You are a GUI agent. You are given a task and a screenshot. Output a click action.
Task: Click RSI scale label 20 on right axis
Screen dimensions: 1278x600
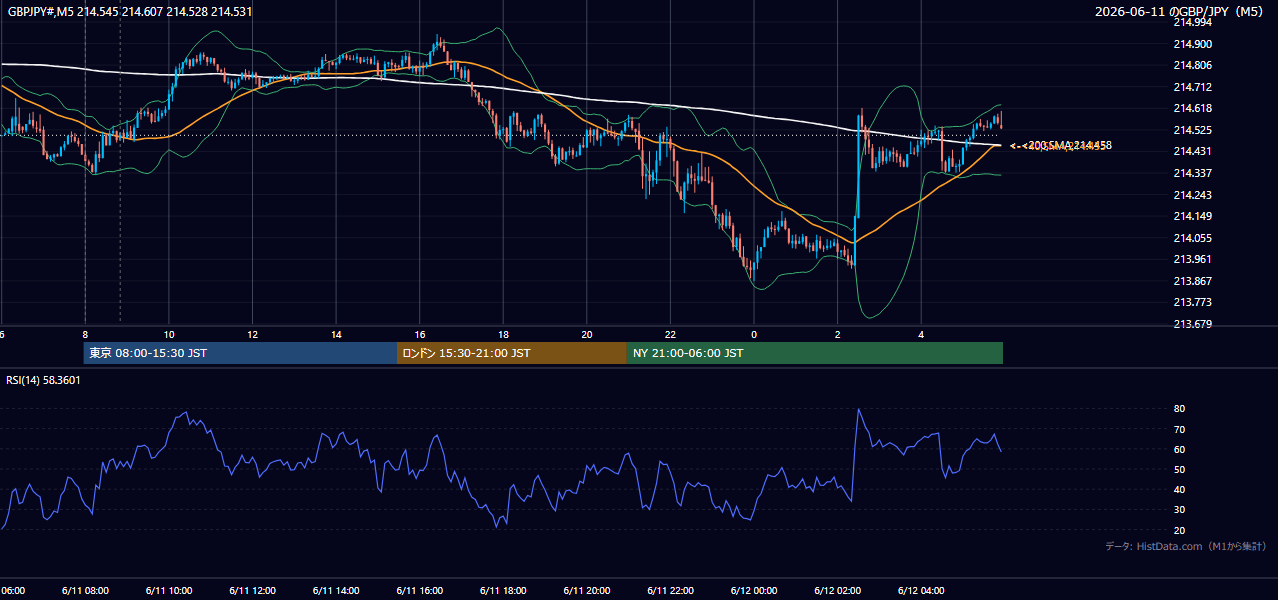click(x=1179, y=530)
